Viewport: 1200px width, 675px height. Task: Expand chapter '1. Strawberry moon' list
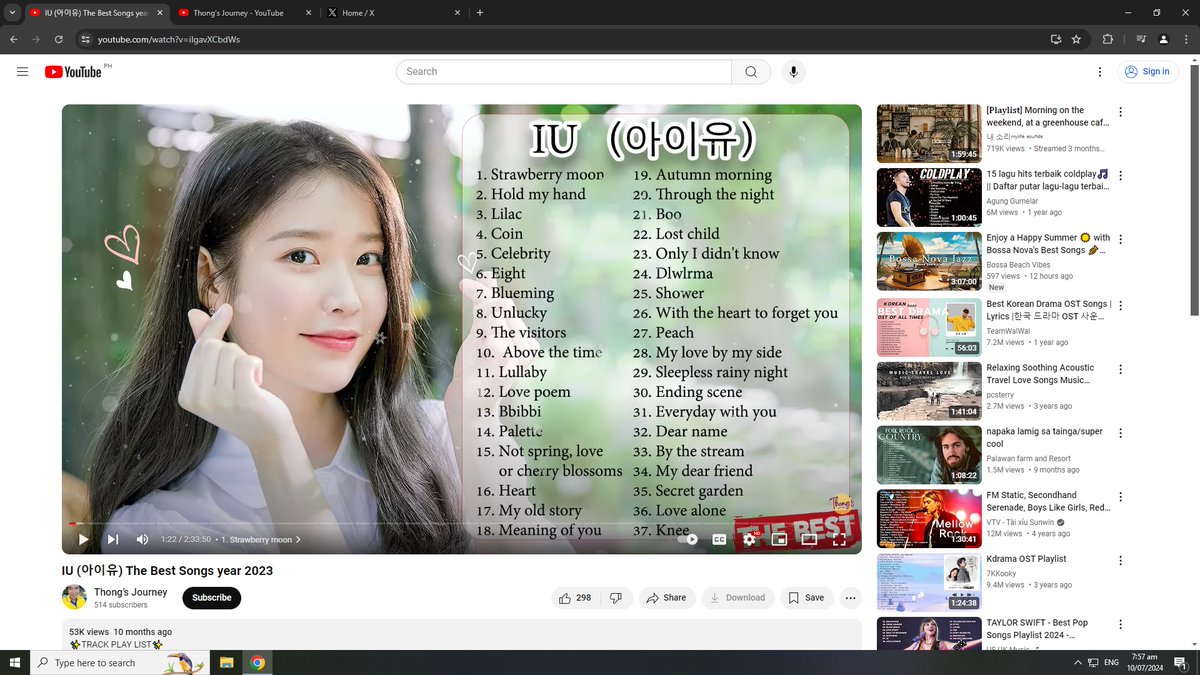click(x=261, y=540)
